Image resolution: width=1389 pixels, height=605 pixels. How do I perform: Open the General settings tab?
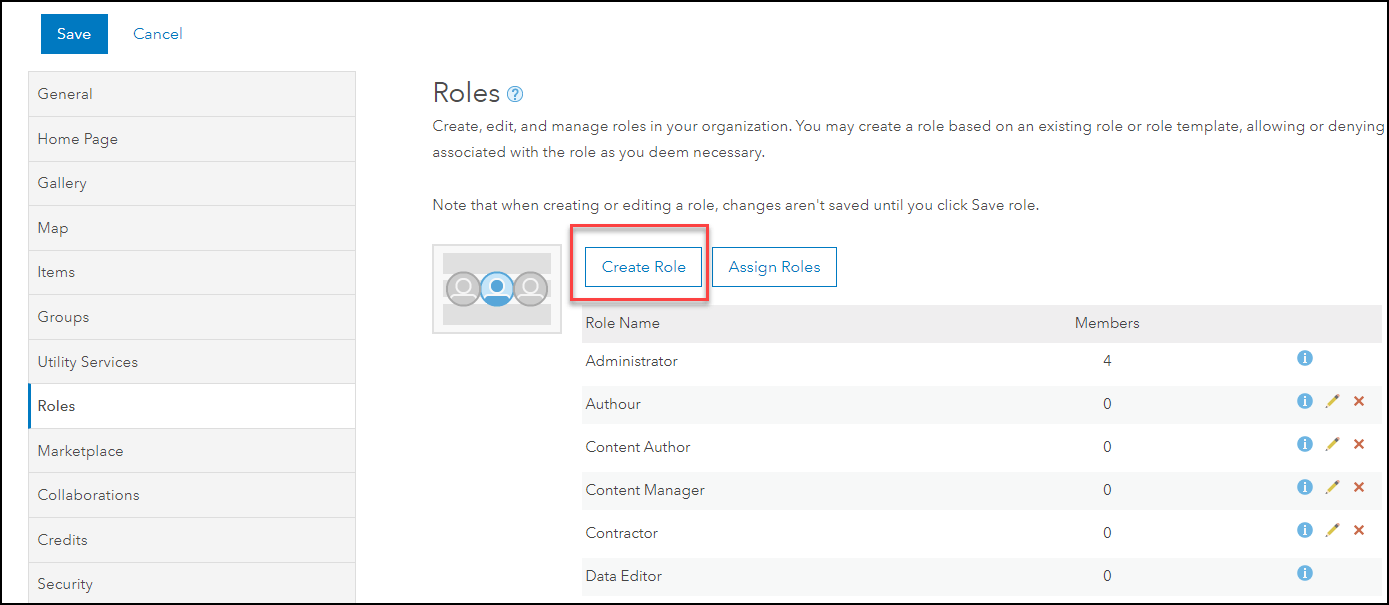click(x=191, y=94)
